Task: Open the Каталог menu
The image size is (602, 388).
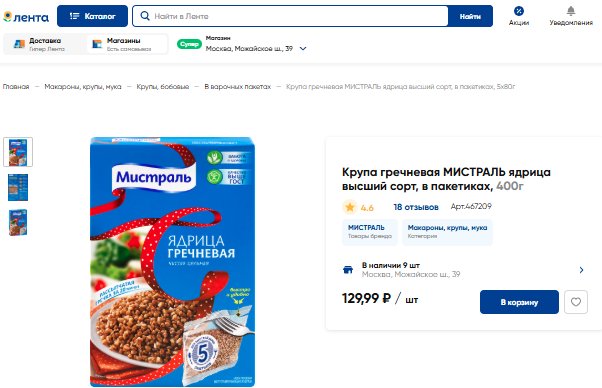Action: [x=93, y=16]
